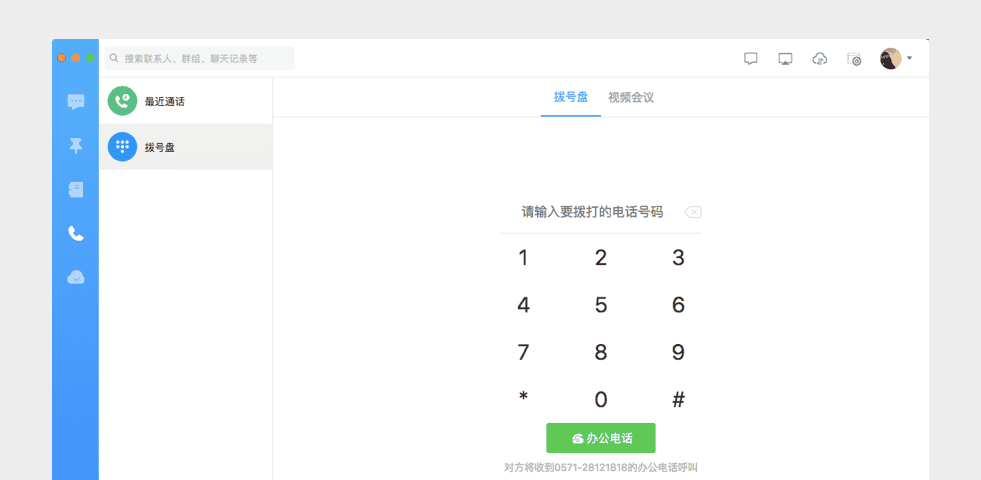Select the 拨号盘 tab
Image resolution: width=981 pixels, height=480 pixels.
point(571,97)
